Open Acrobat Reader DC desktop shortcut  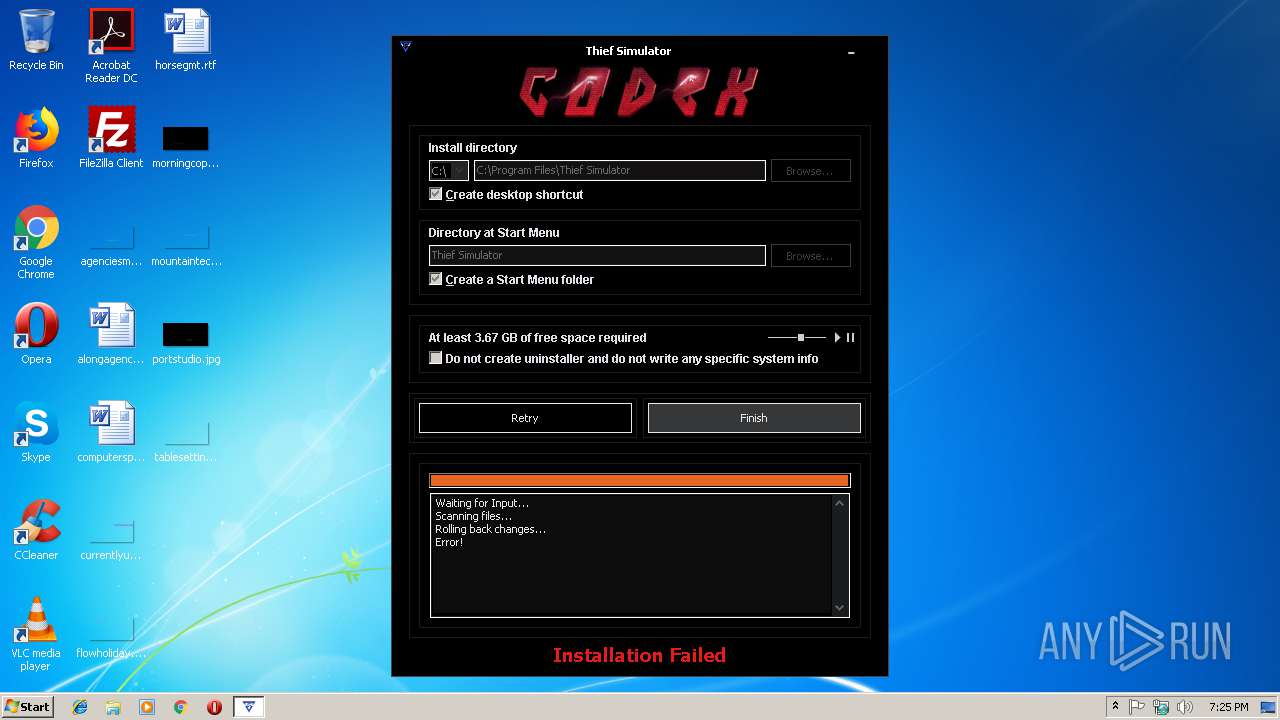pyautogui.click(x=111, y=46)
